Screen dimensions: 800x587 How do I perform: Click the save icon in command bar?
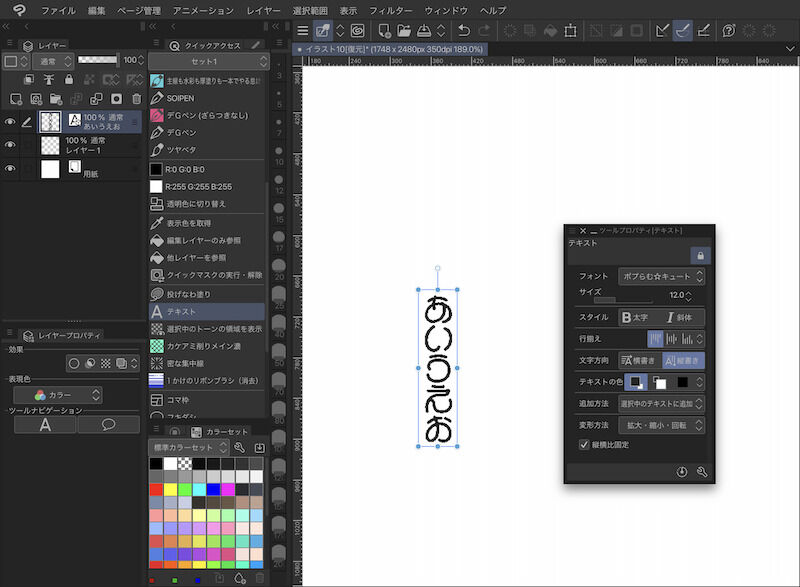(424, 31)
